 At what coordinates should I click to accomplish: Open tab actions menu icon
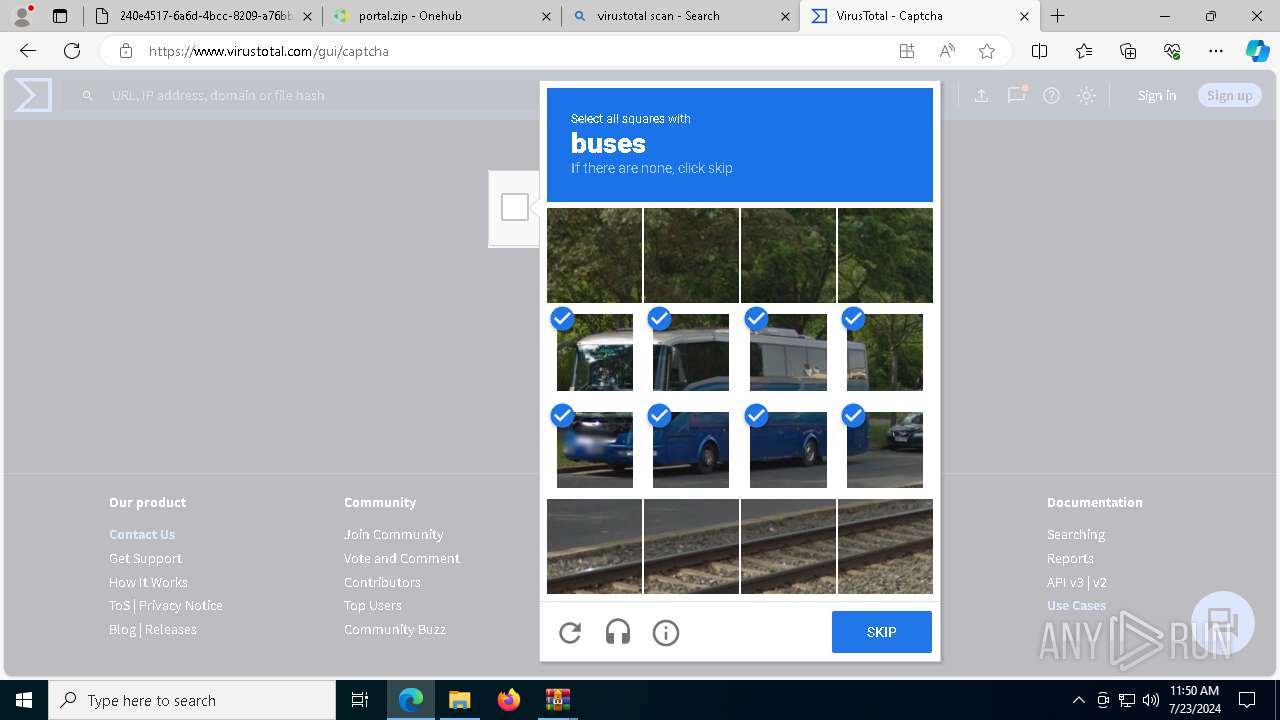[60, 16]
